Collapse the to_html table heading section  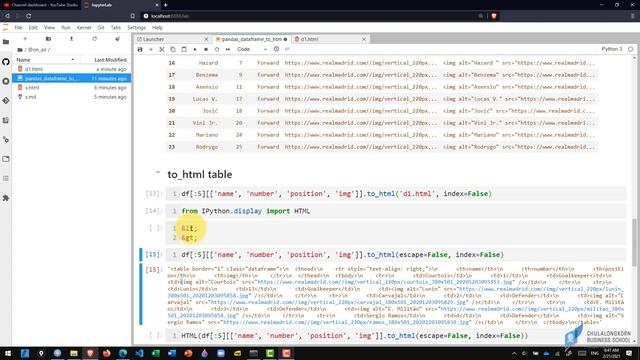[158, 173]
